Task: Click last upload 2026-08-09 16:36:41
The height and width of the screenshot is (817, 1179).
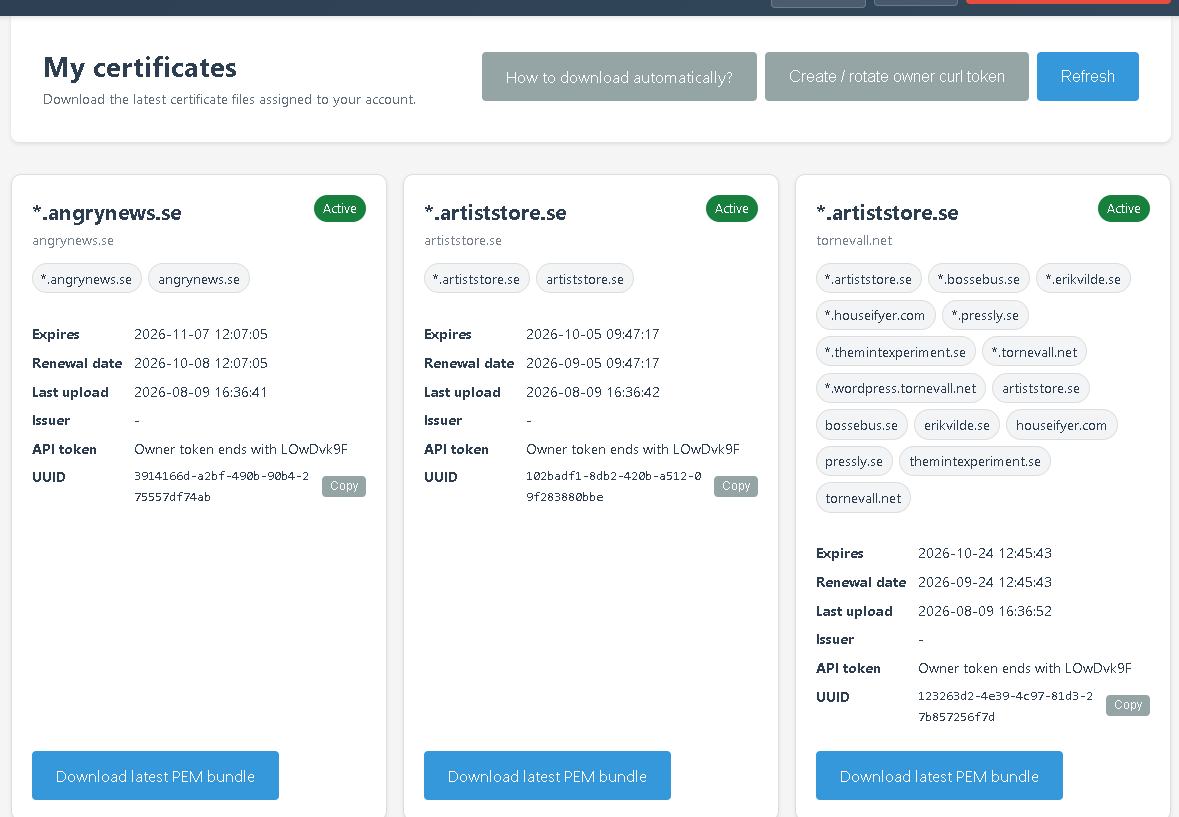Action: click(x=201, y=392)
